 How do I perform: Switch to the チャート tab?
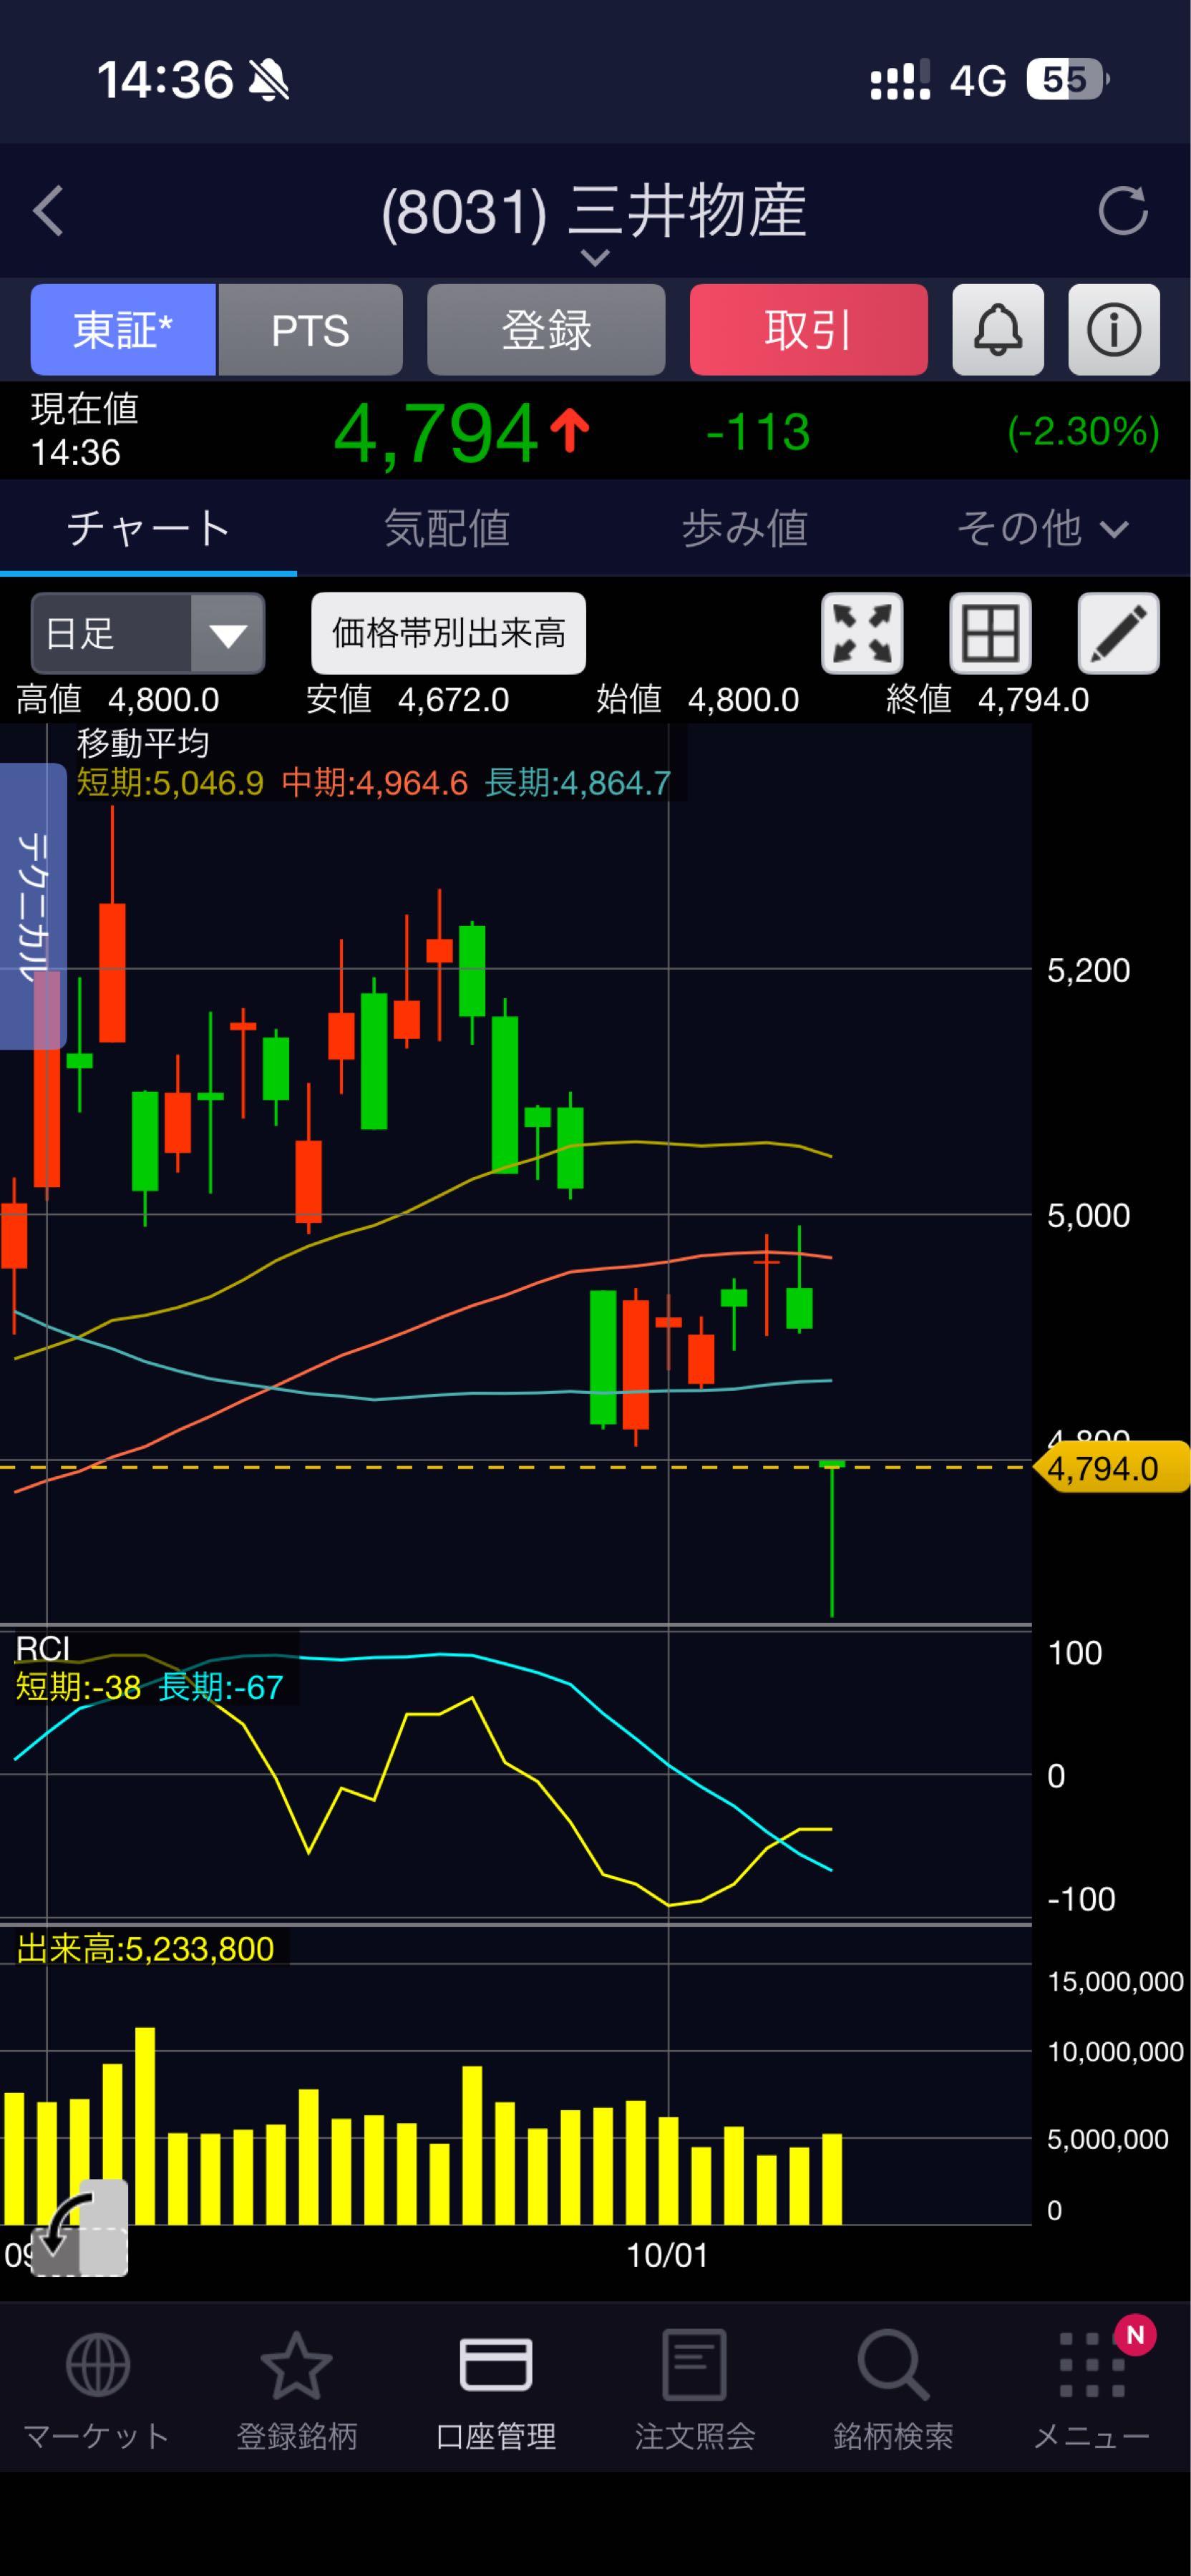[x=148, y=528]
